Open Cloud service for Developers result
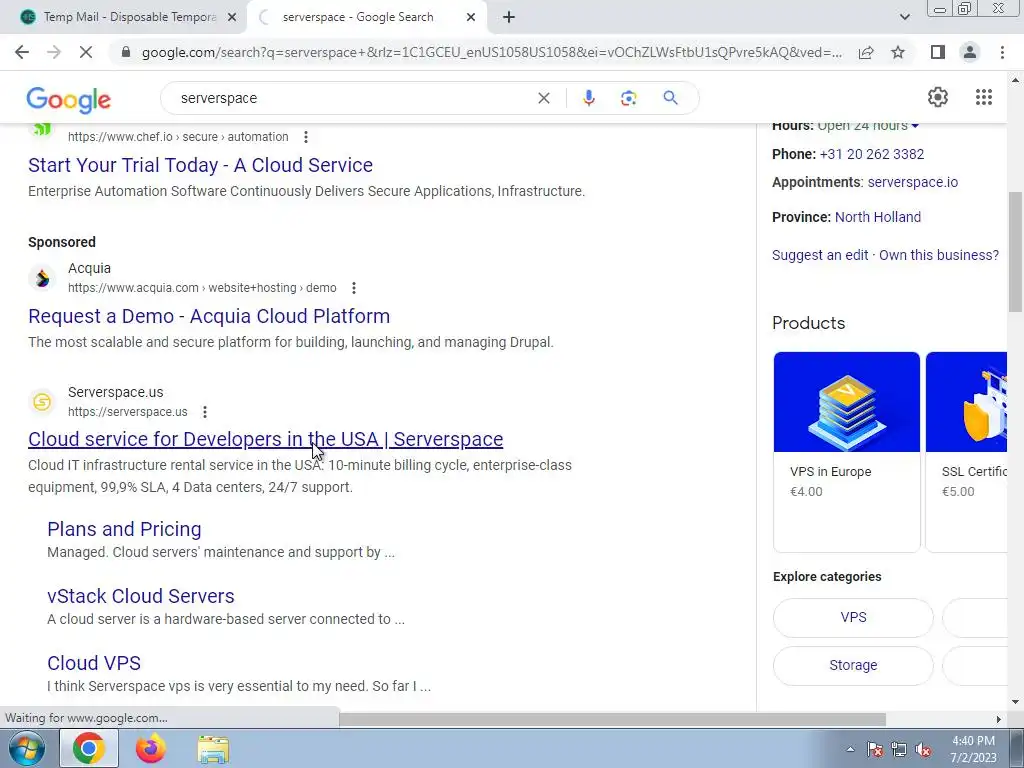The image size is (1024, 768). pyautogui.click(x=265, y=440)
